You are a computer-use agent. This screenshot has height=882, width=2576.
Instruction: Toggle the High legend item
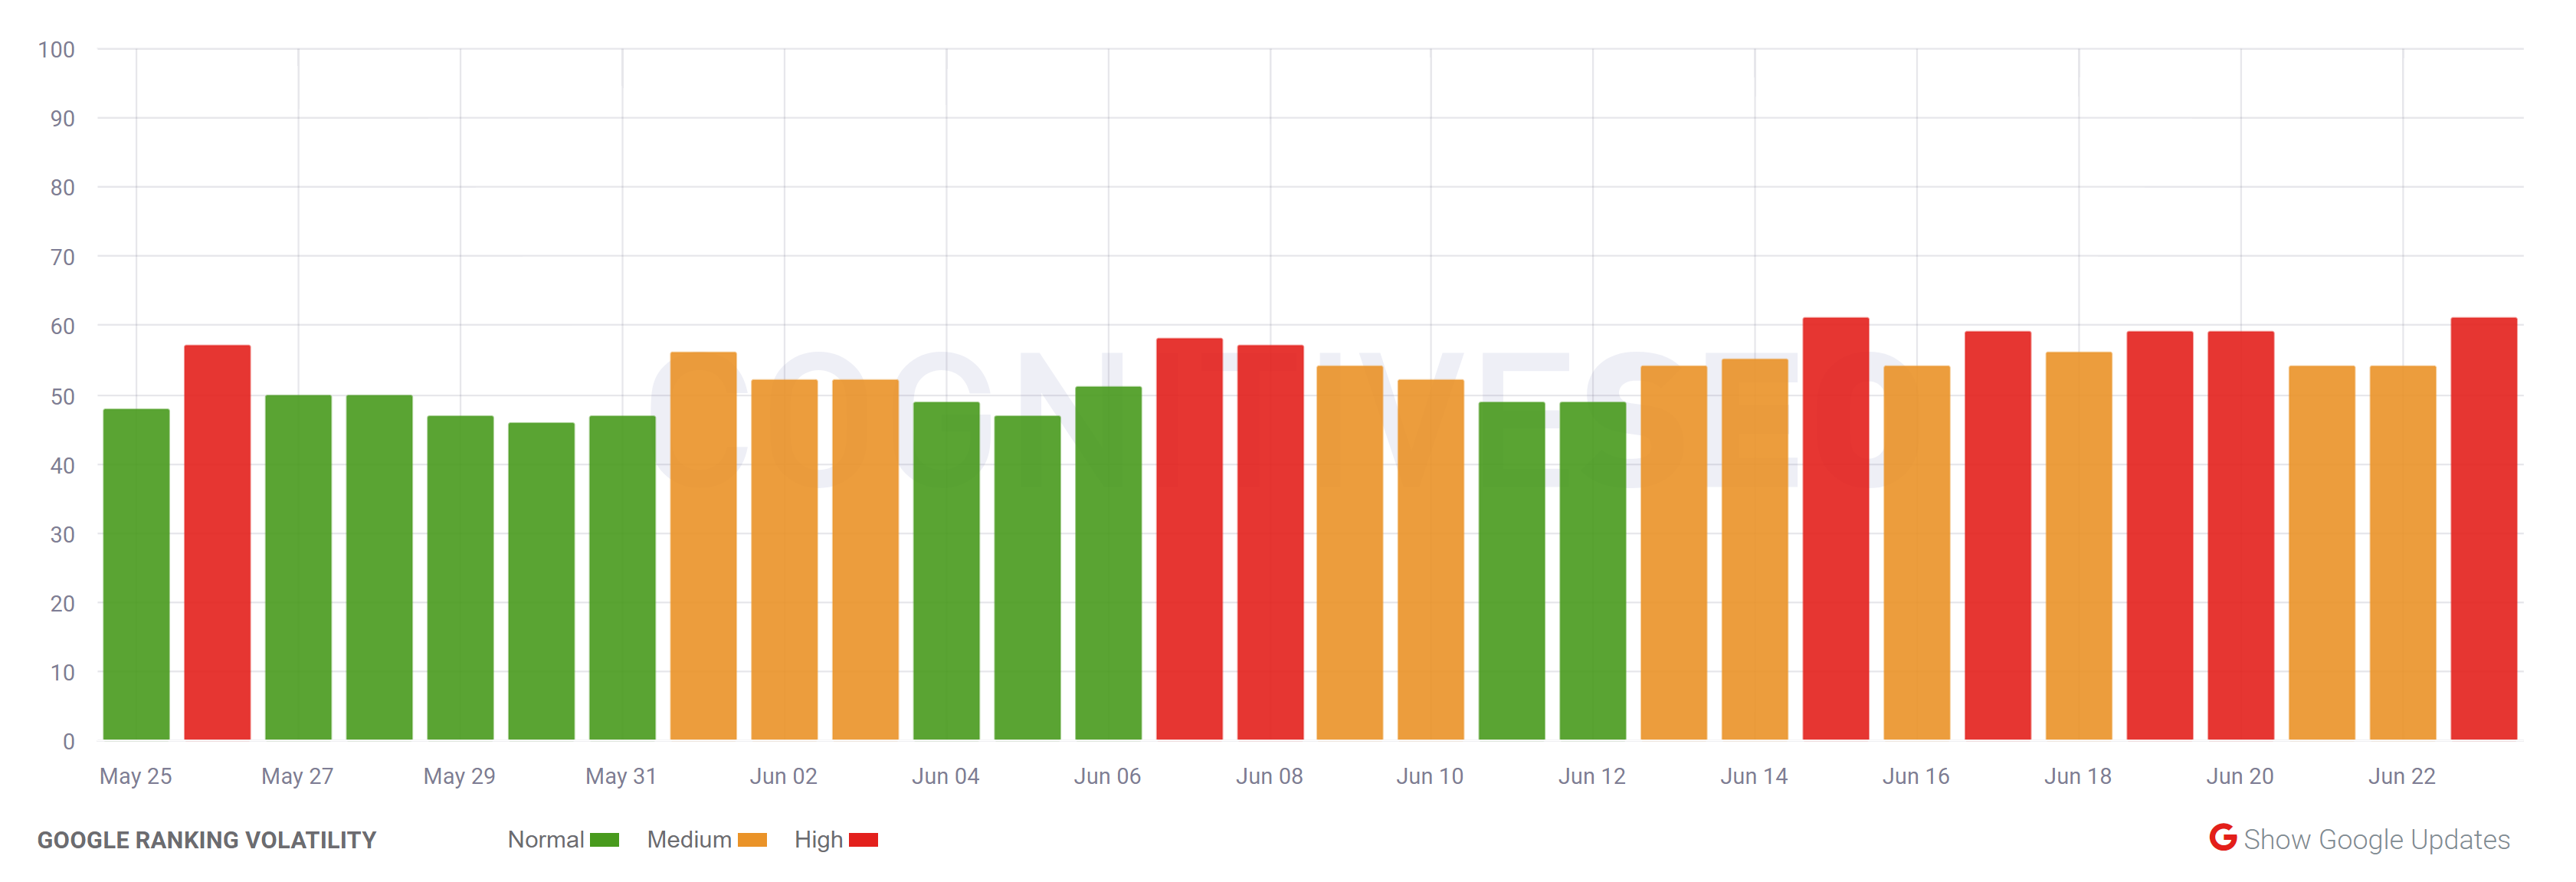(818, 840)
